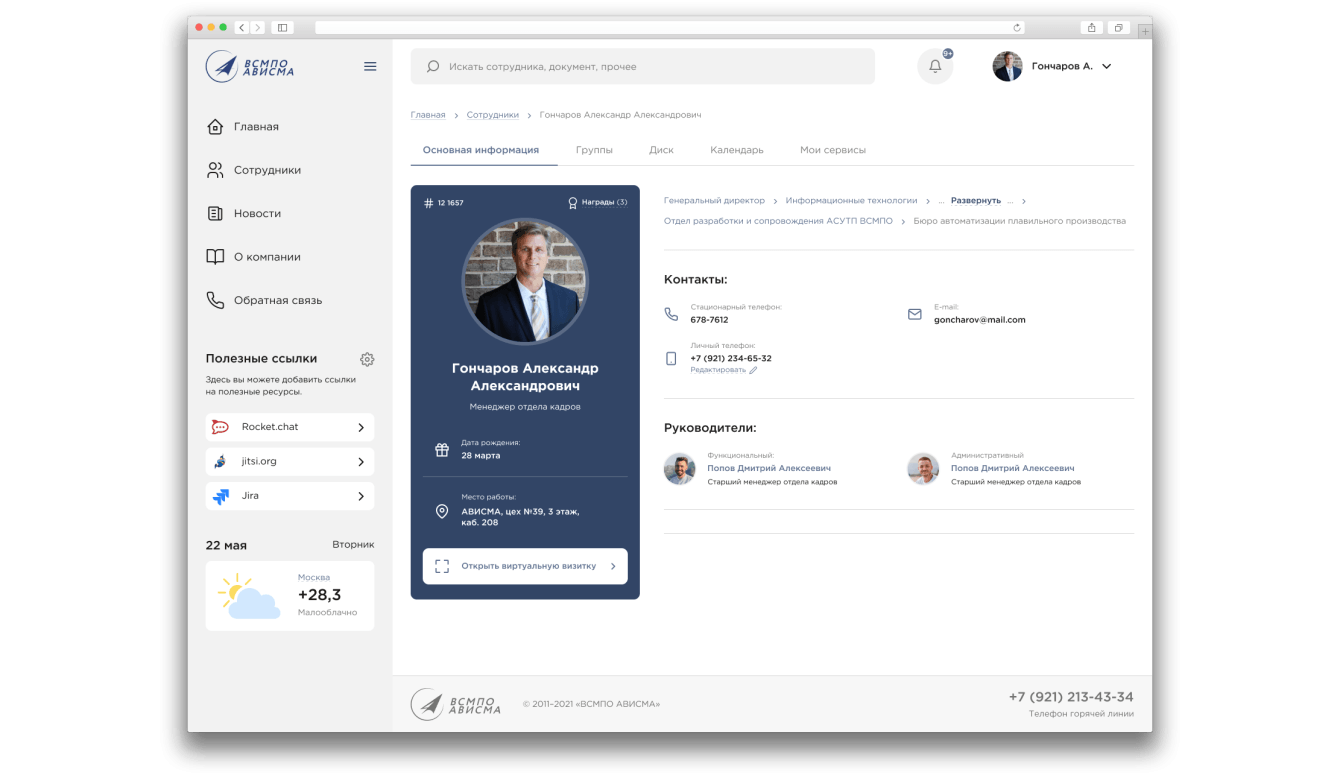Click the ВСМПО АВИСМА logo in the sidebar
The height and width of the screenshot is (775, 1340).
(250, 67)
